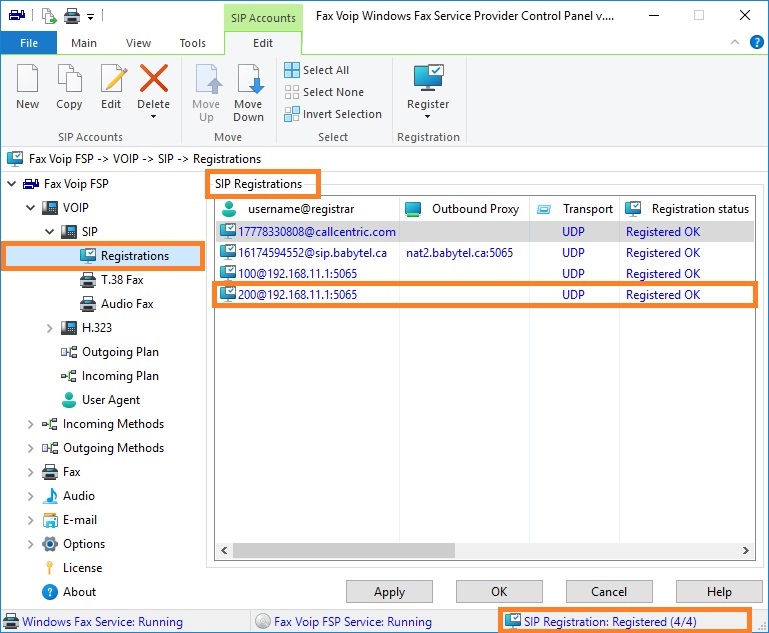Collapse the VOIP tree node

[31, 208]
